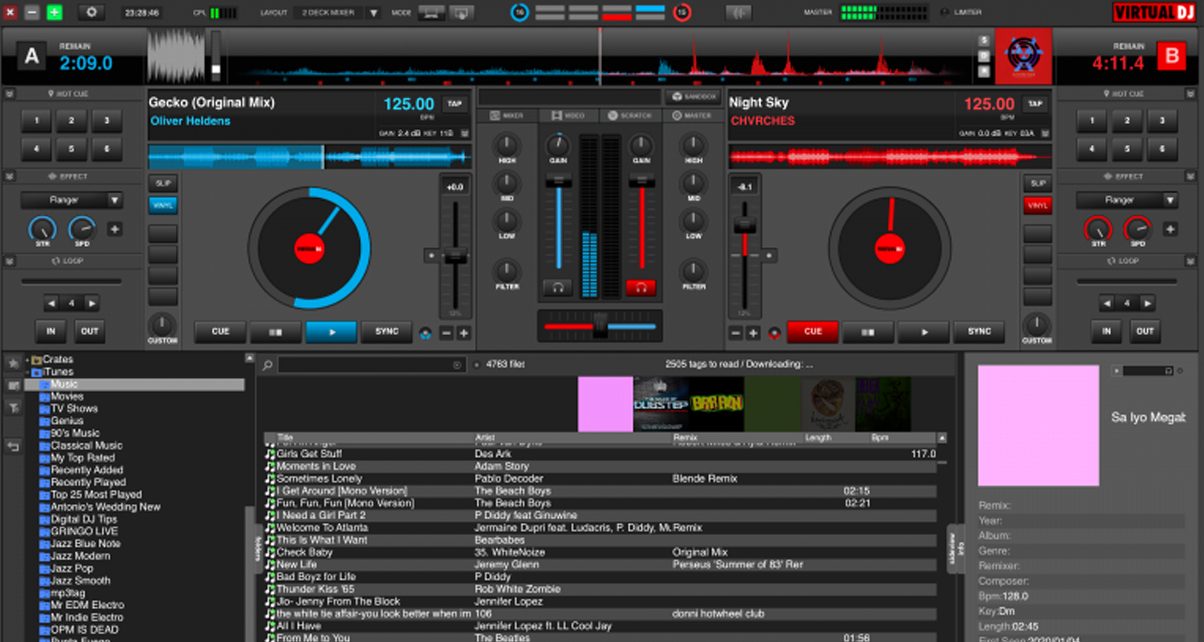Click the plus icon beside deck B effect knobs
The image size is (1204, 642).
tap(1170, 230)
